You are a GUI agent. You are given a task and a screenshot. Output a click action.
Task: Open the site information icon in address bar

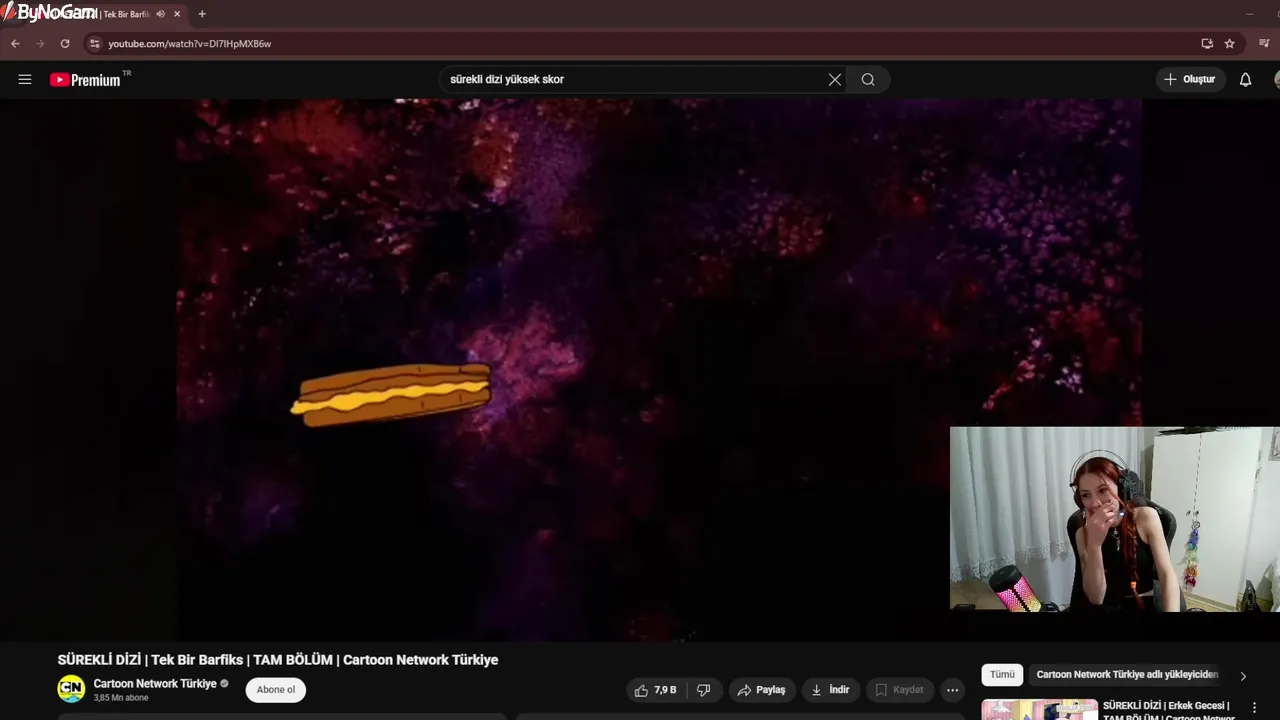(95, 44)
